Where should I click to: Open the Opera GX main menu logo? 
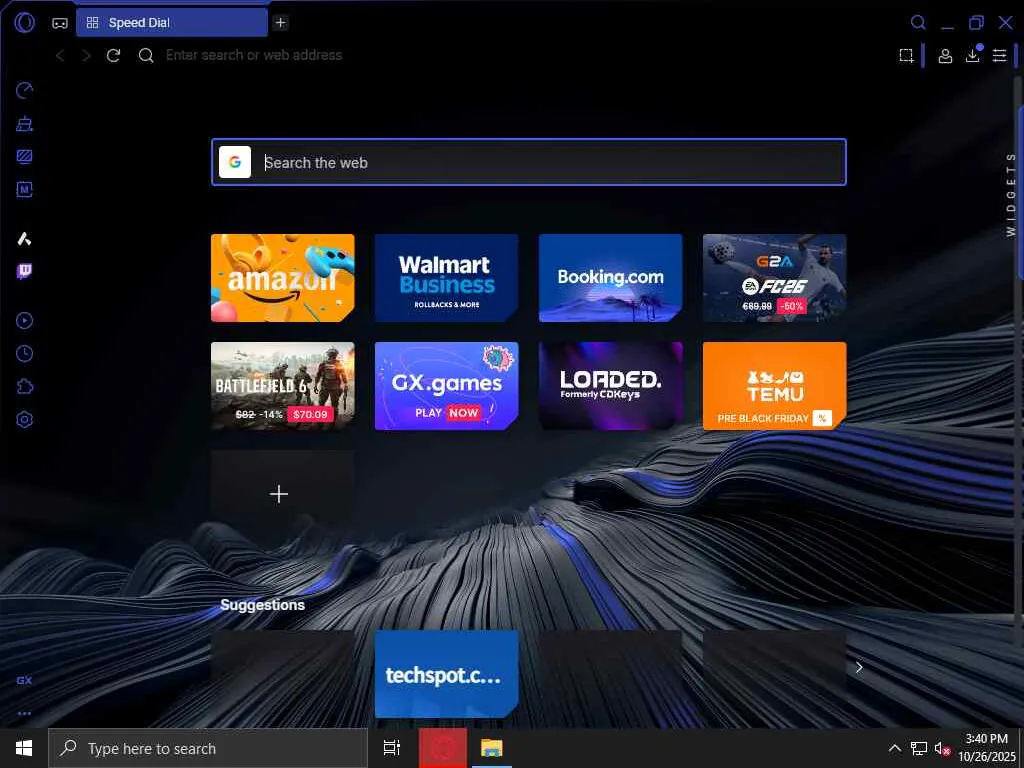coord(24,22)
